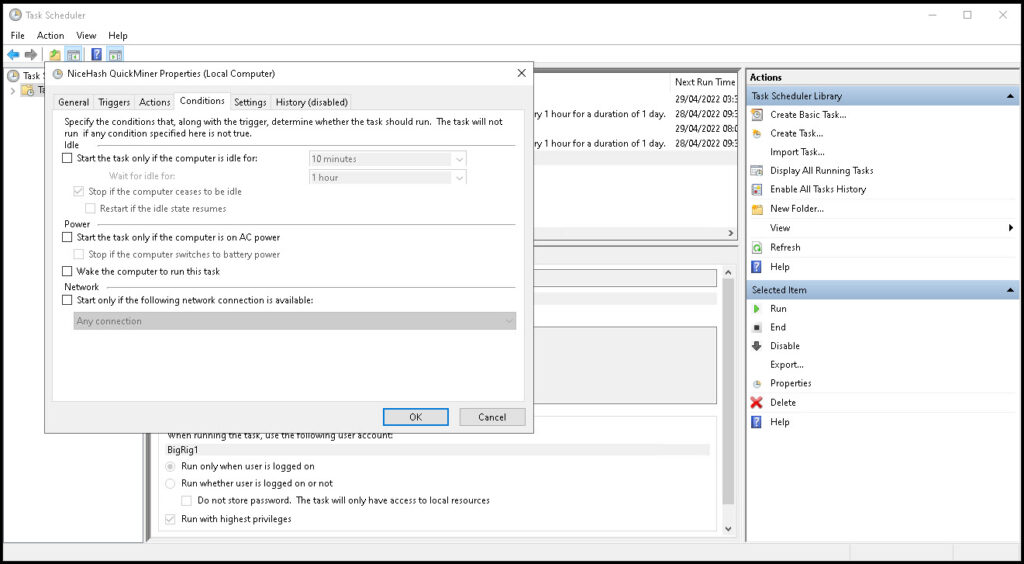Toggle Restart if the idle state resumes
Screen dimensions: 1024x564
91,209
